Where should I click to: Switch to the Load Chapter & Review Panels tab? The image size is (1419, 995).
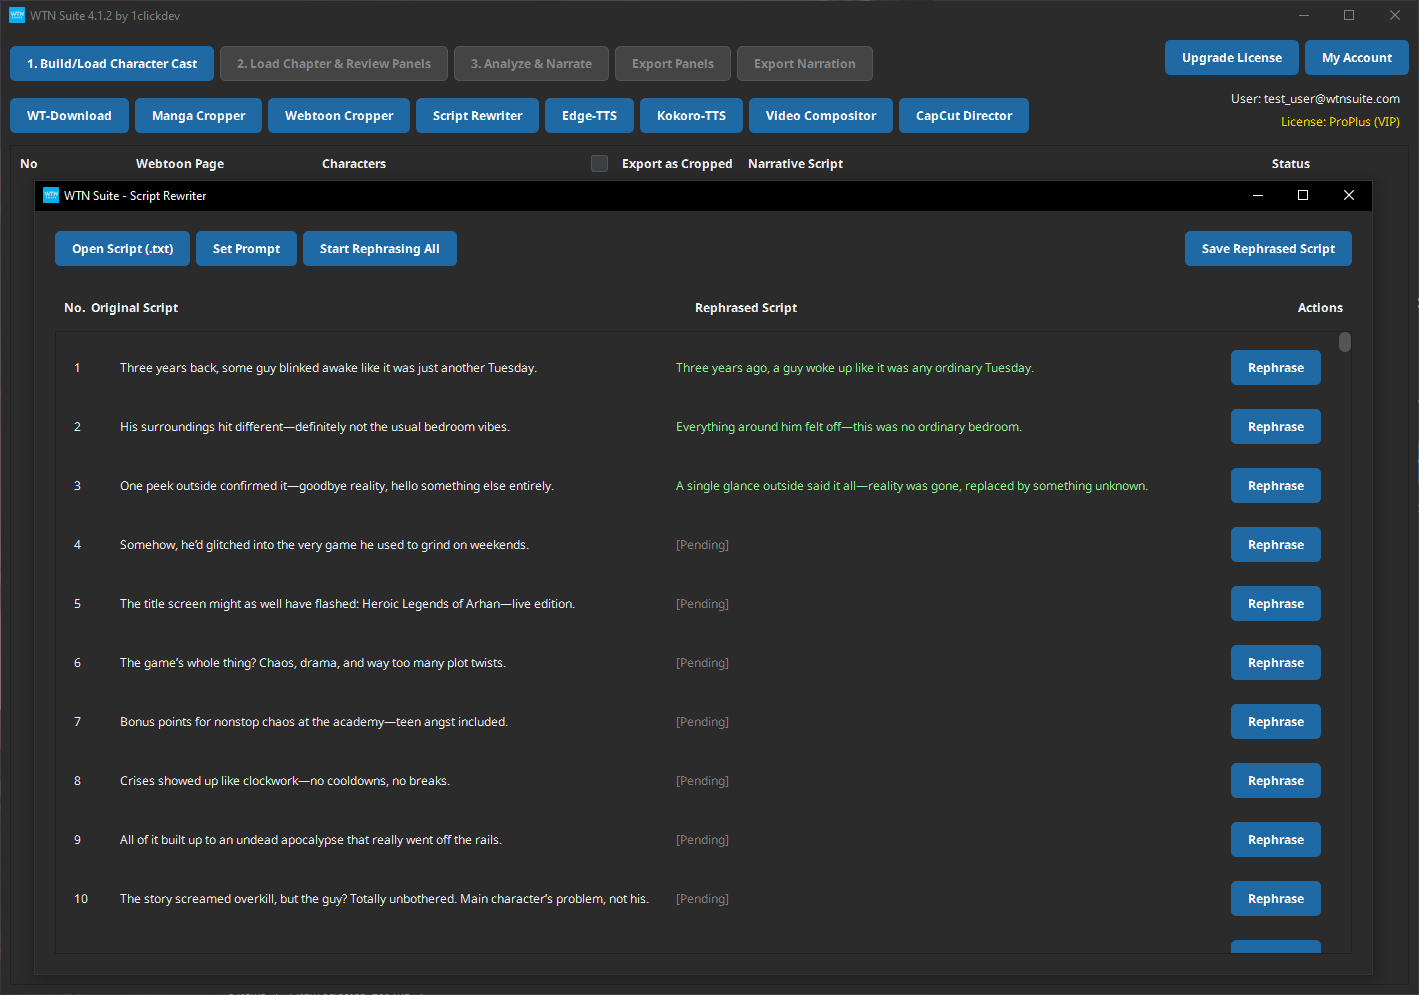click(x=333, y=63)
